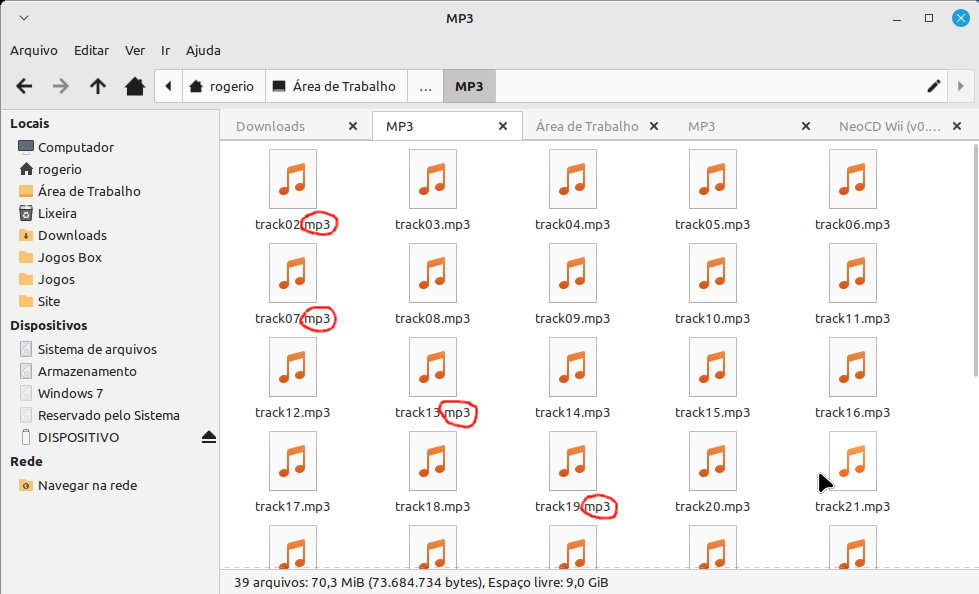
Task: Open Windows 7 partition in sidebar
Action: 70,393
